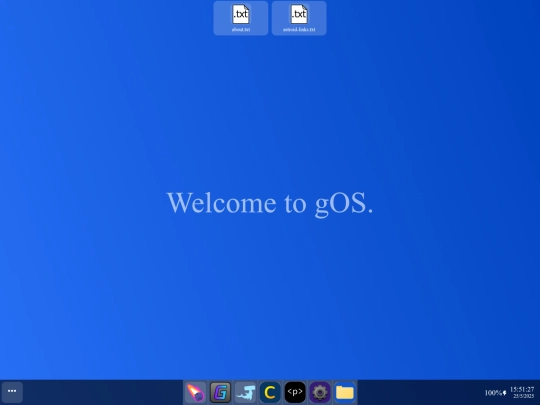
Task: Open the astroid-links.txt desktop file
Action: [x=299, y=18]
